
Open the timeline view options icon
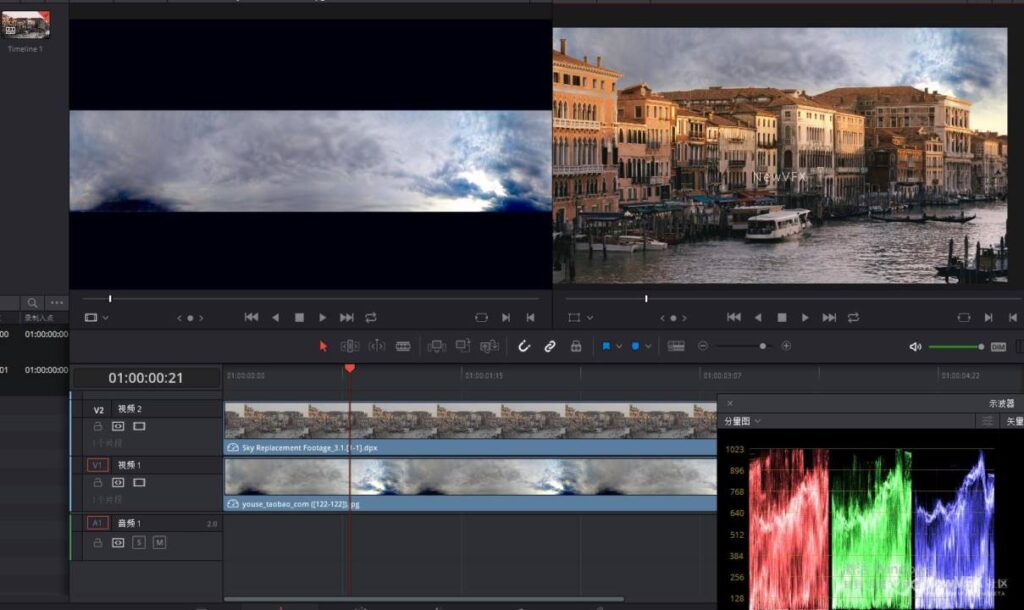pos(676,346)
